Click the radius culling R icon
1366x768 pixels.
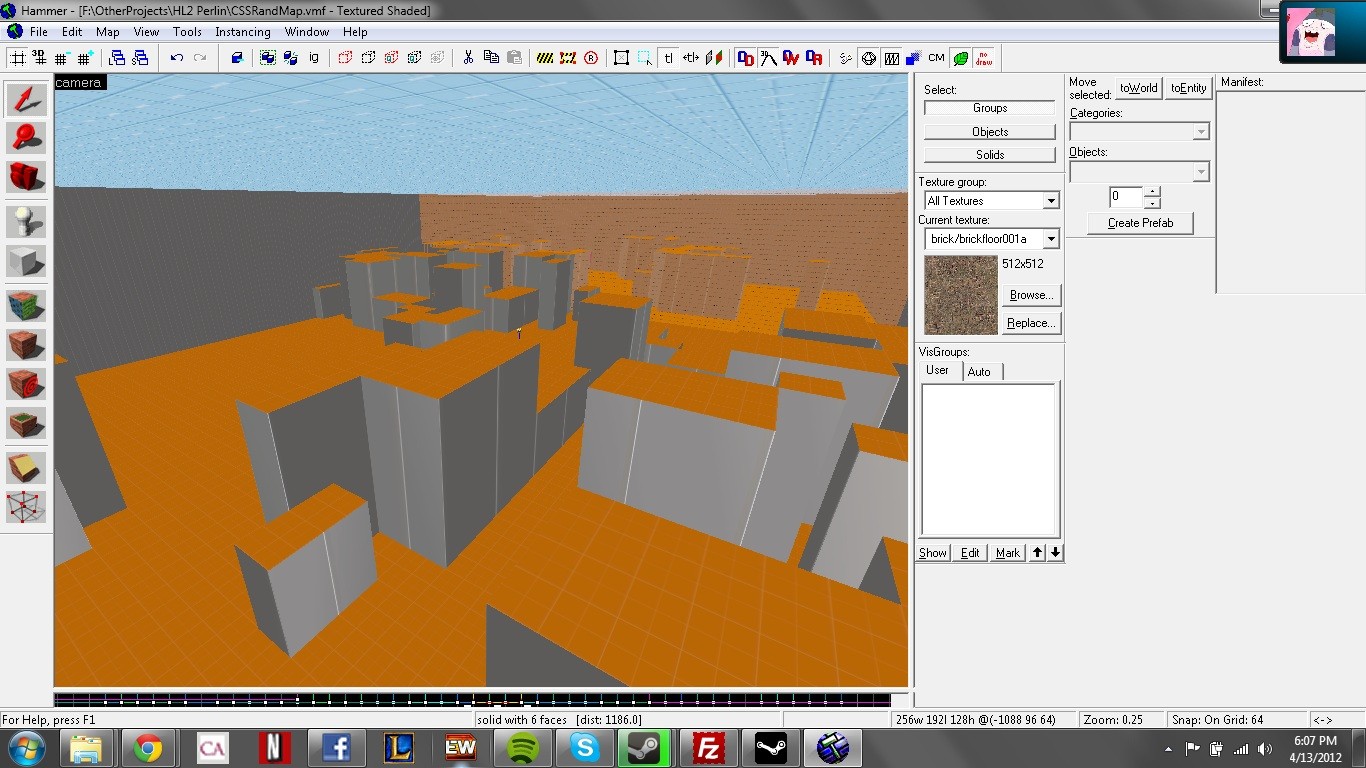coord(591,57)
